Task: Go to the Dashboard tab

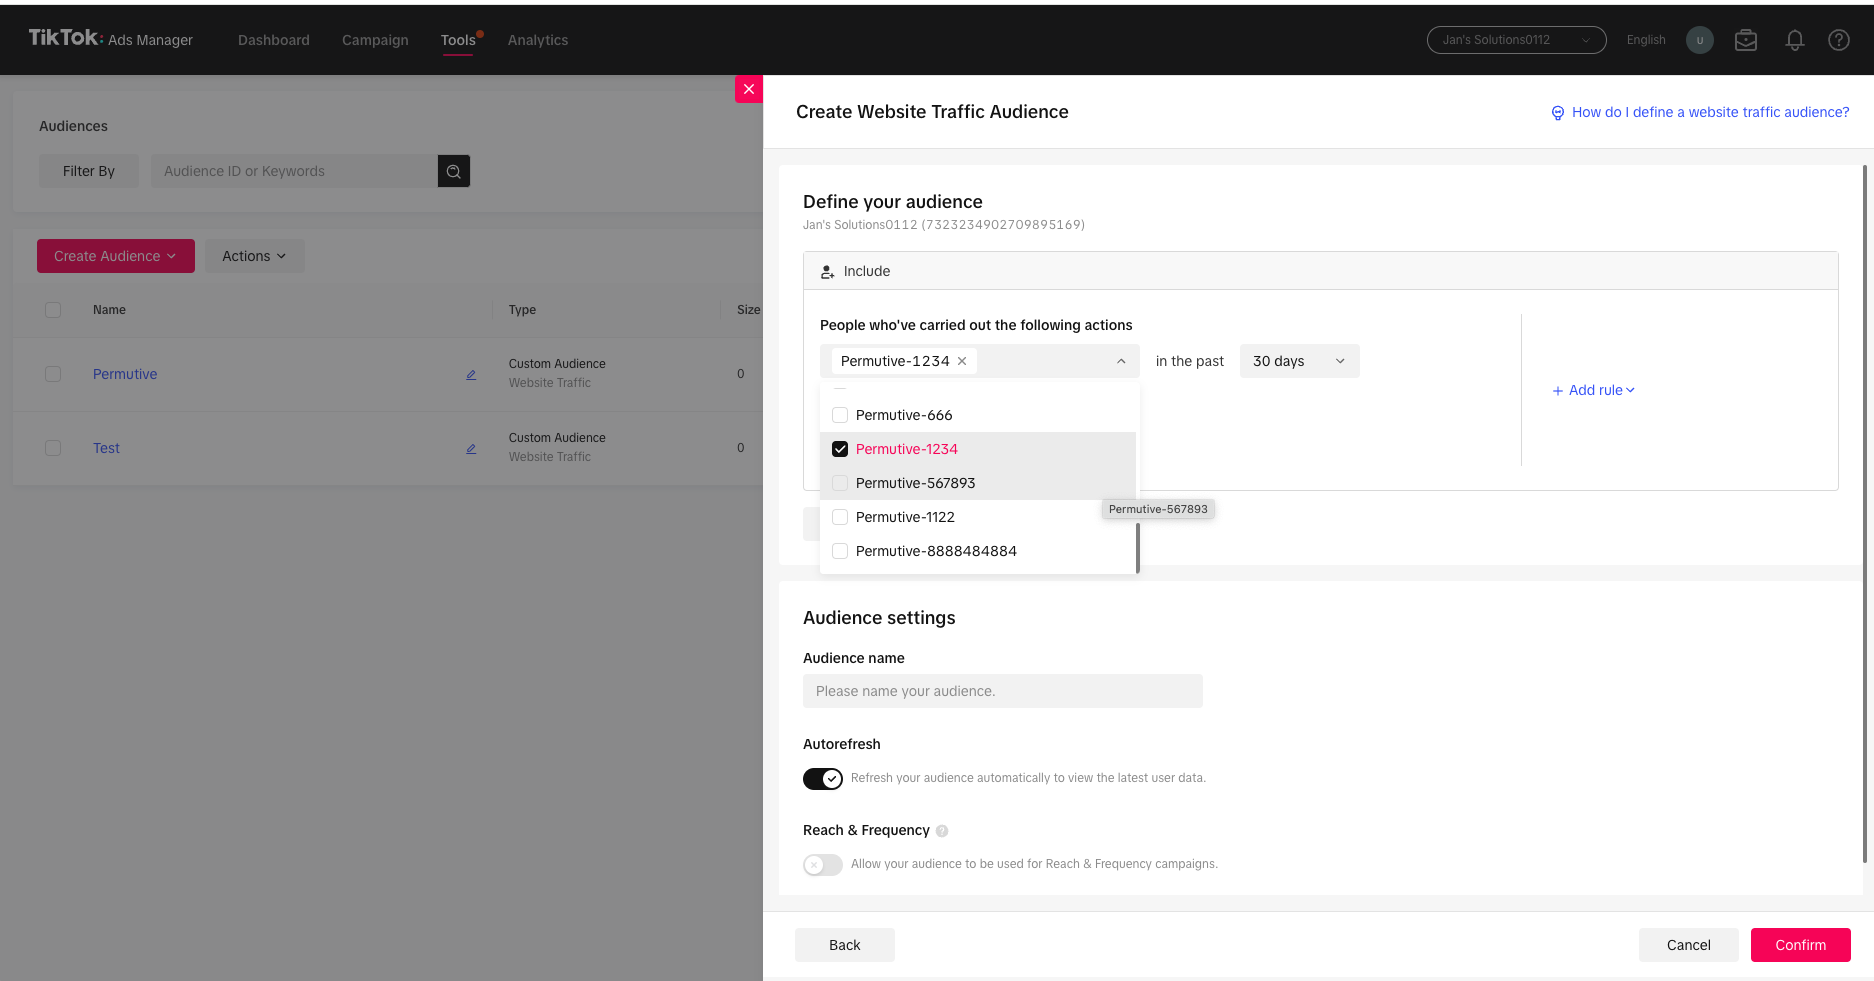Action: 274,40
